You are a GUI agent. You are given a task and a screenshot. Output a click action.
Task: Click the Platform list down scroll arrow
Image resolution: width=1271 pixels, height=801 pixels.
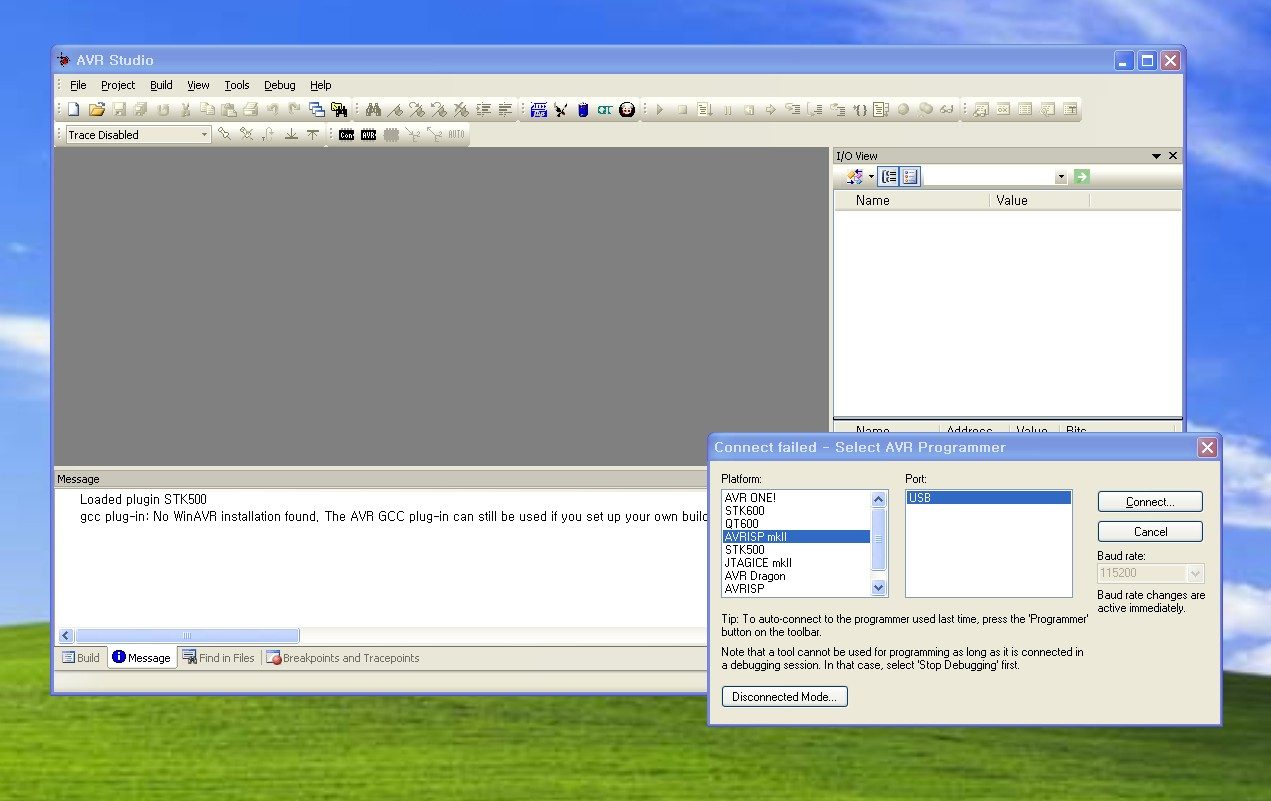pyautogui.click(x=879, y=589)
